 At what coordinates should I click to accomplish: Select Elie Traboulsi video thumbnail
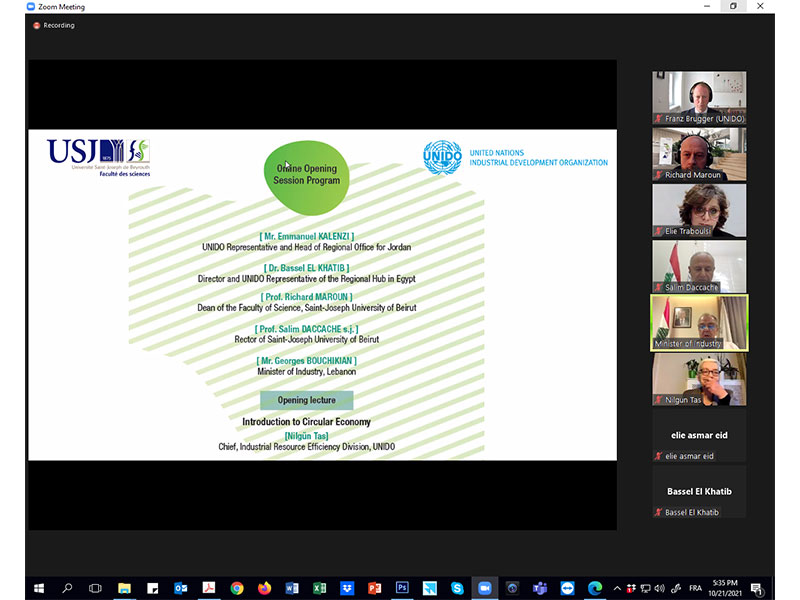[699, 210]
